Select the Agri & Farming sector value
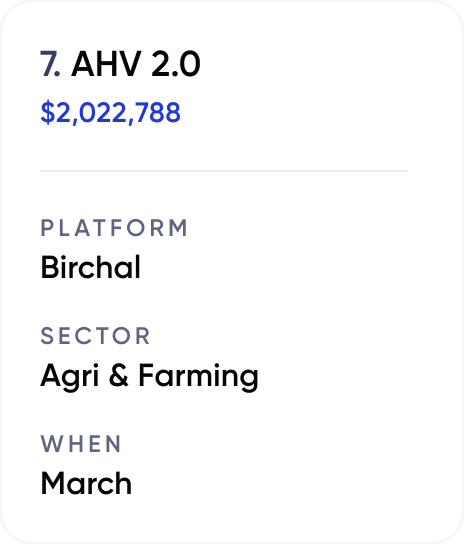Image resolution: width=464 pixels, height=544 pixels. click(x=150, y=376)
